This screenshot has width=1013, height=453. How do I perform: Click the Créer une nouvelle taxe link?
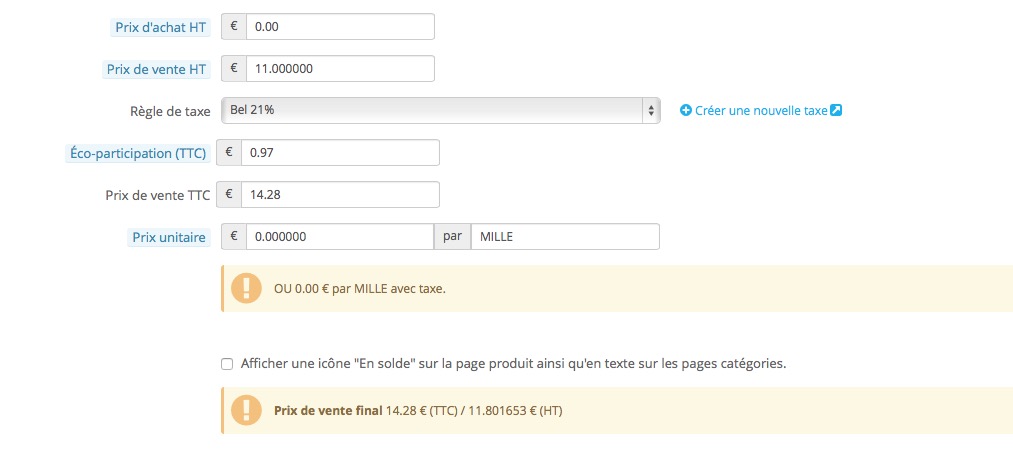tap(761, 111)
